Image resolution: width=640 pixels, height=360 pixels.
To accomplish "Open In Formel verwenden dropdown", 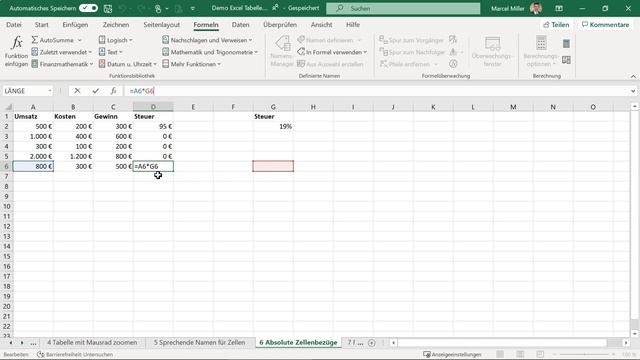I will 332,52.
